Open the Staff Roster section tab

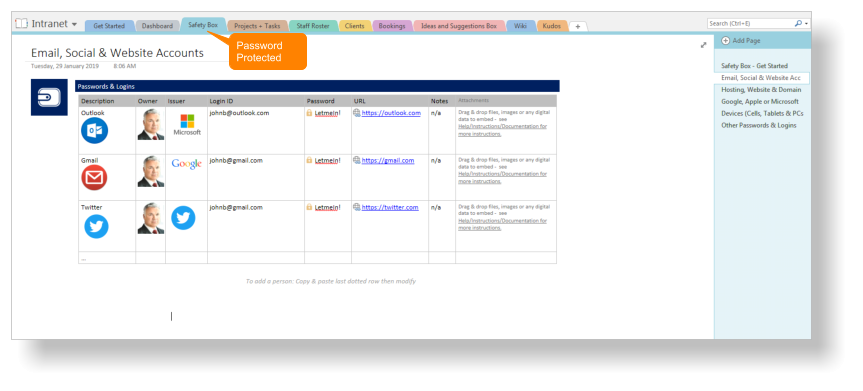(x=313, y=26)
